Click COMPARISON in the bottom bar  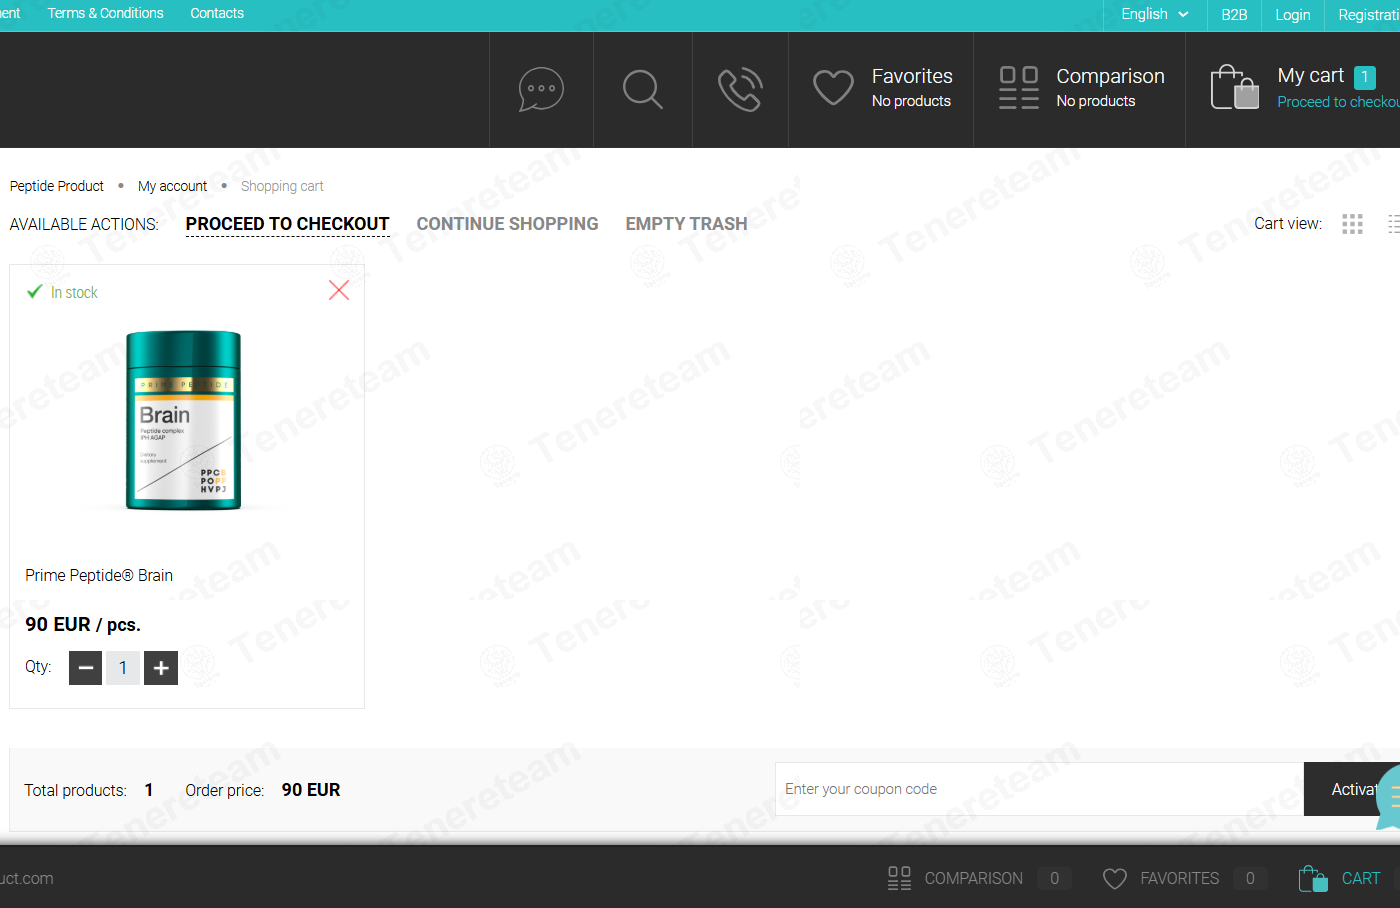[973, 878]
